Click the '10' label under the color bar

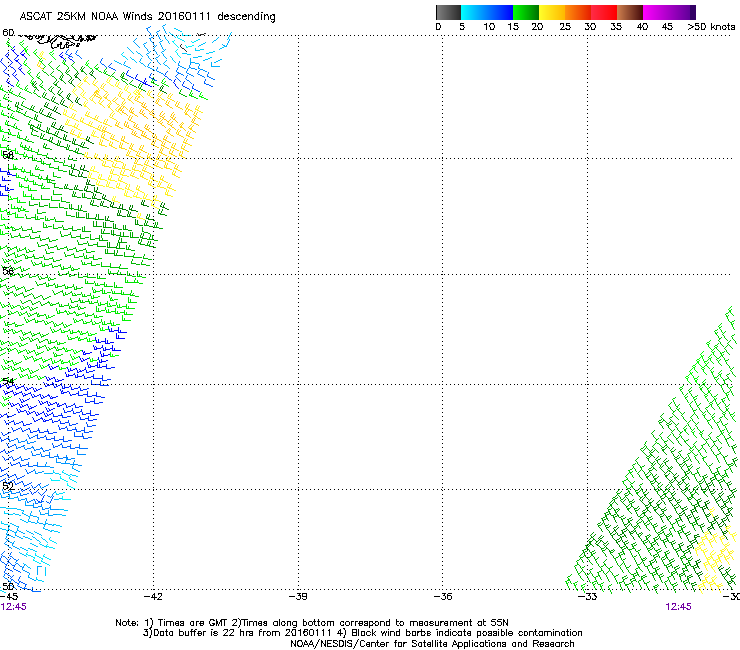(489, 27)
